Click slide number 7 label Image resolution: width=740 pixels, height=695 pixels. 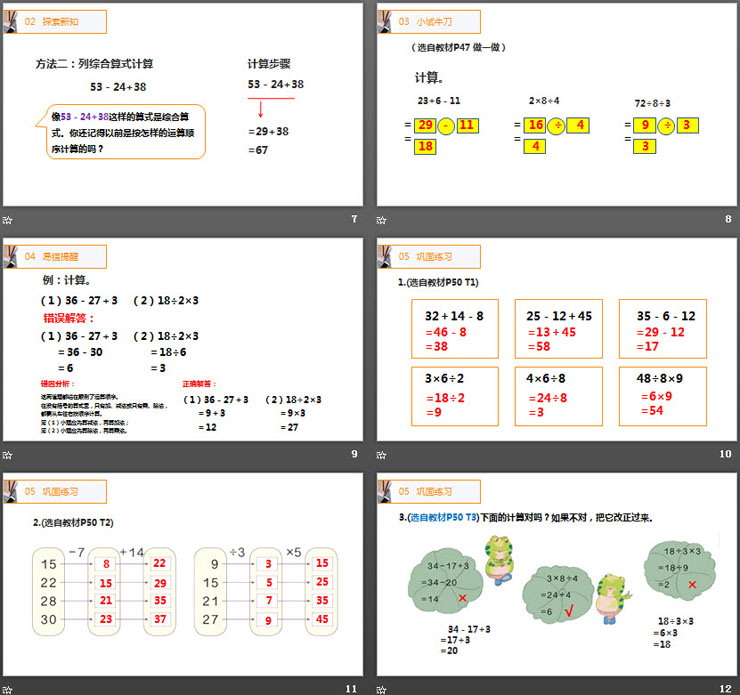click(x=354, y=219)
